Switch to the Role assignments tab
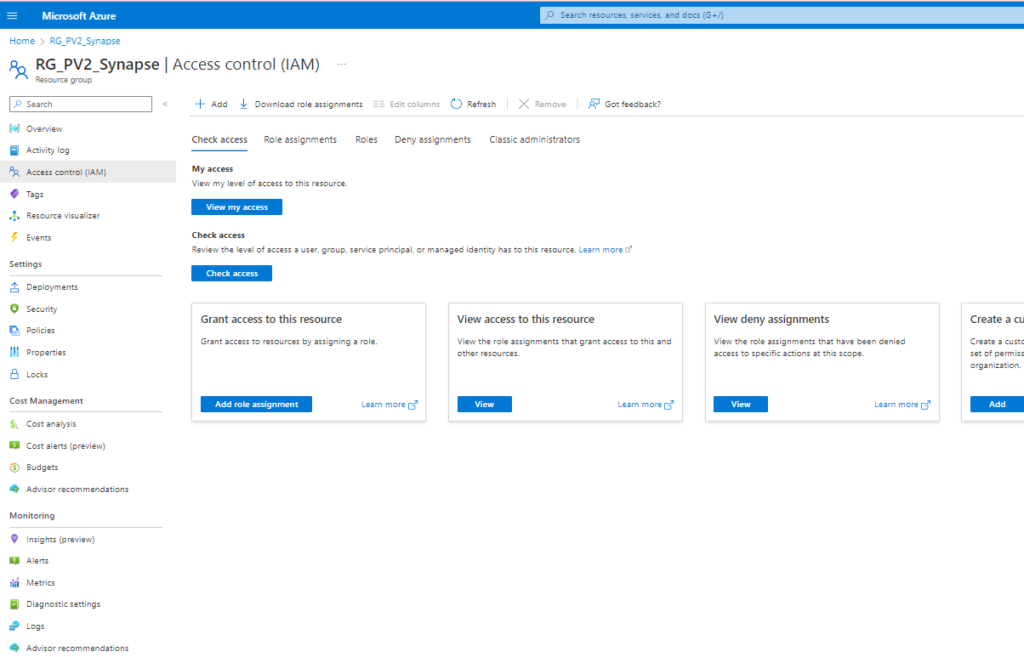 pyautogui.click(x=300, y=140)
